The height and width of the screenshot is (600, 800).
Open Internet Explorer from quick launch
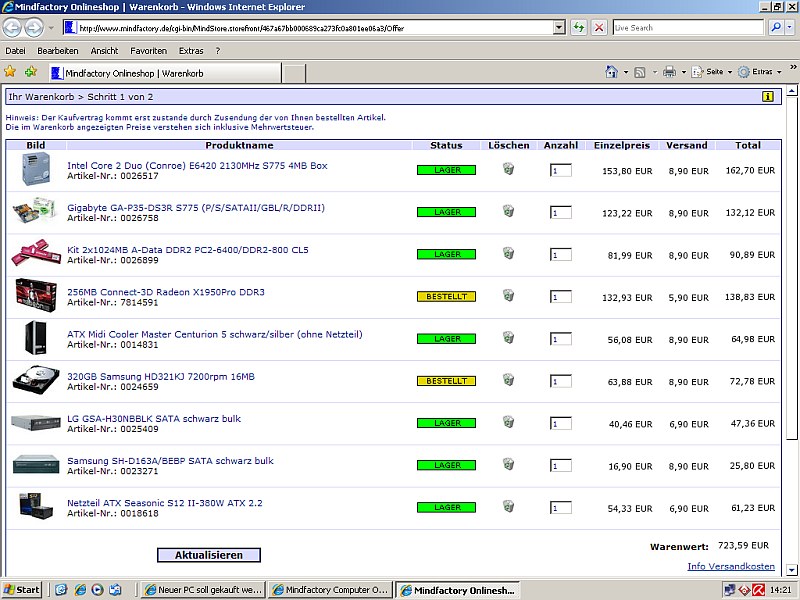[80, 590]
